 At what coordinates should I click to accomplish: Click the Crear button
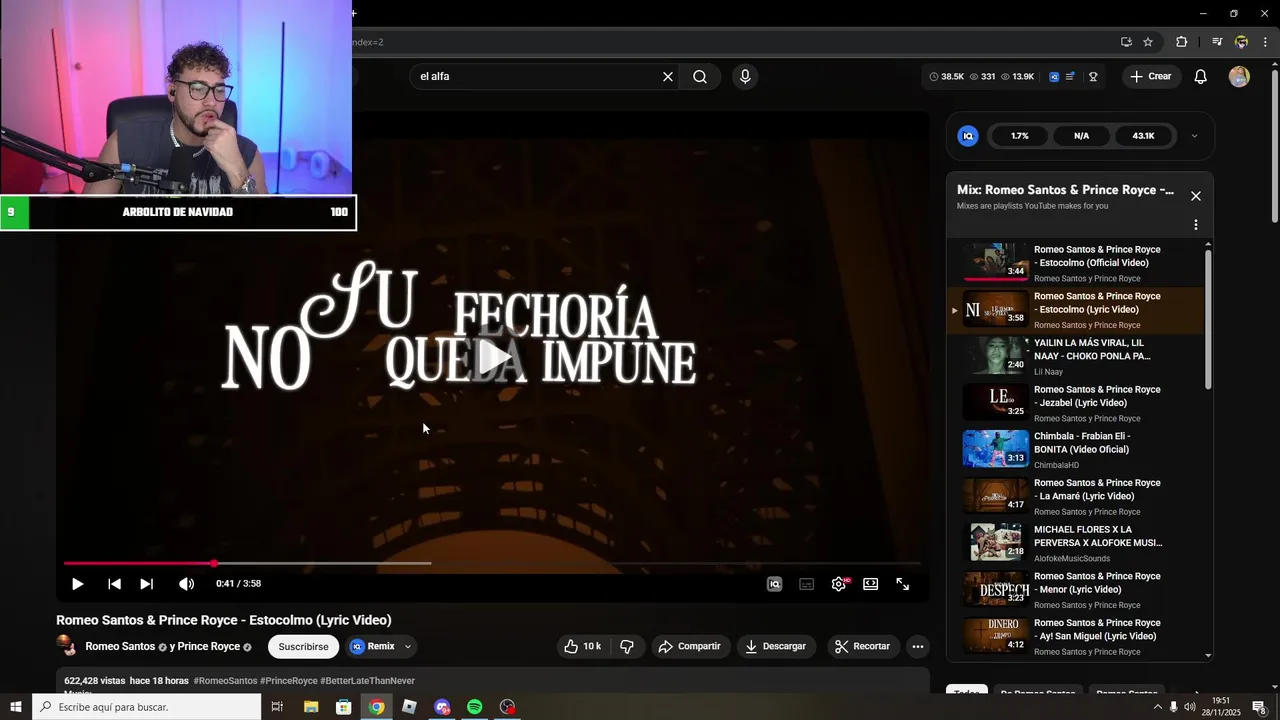pyautogui.click(x=1150, y=77)
